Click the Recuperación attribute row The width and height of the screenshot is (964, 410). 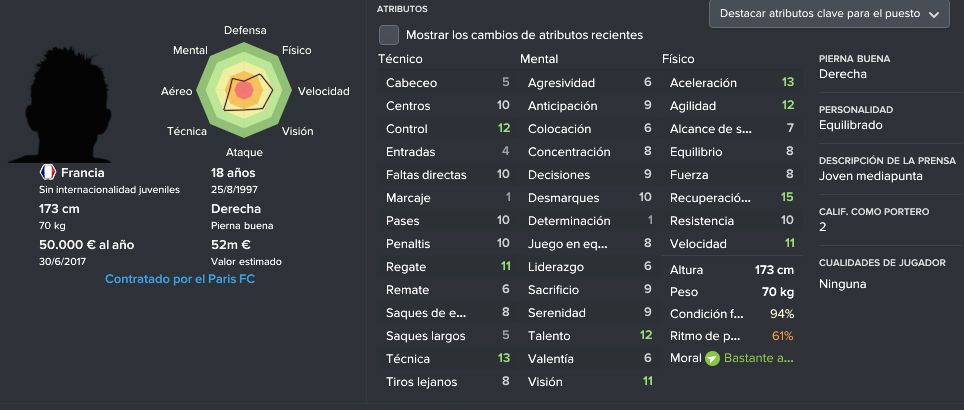(732, 198)
